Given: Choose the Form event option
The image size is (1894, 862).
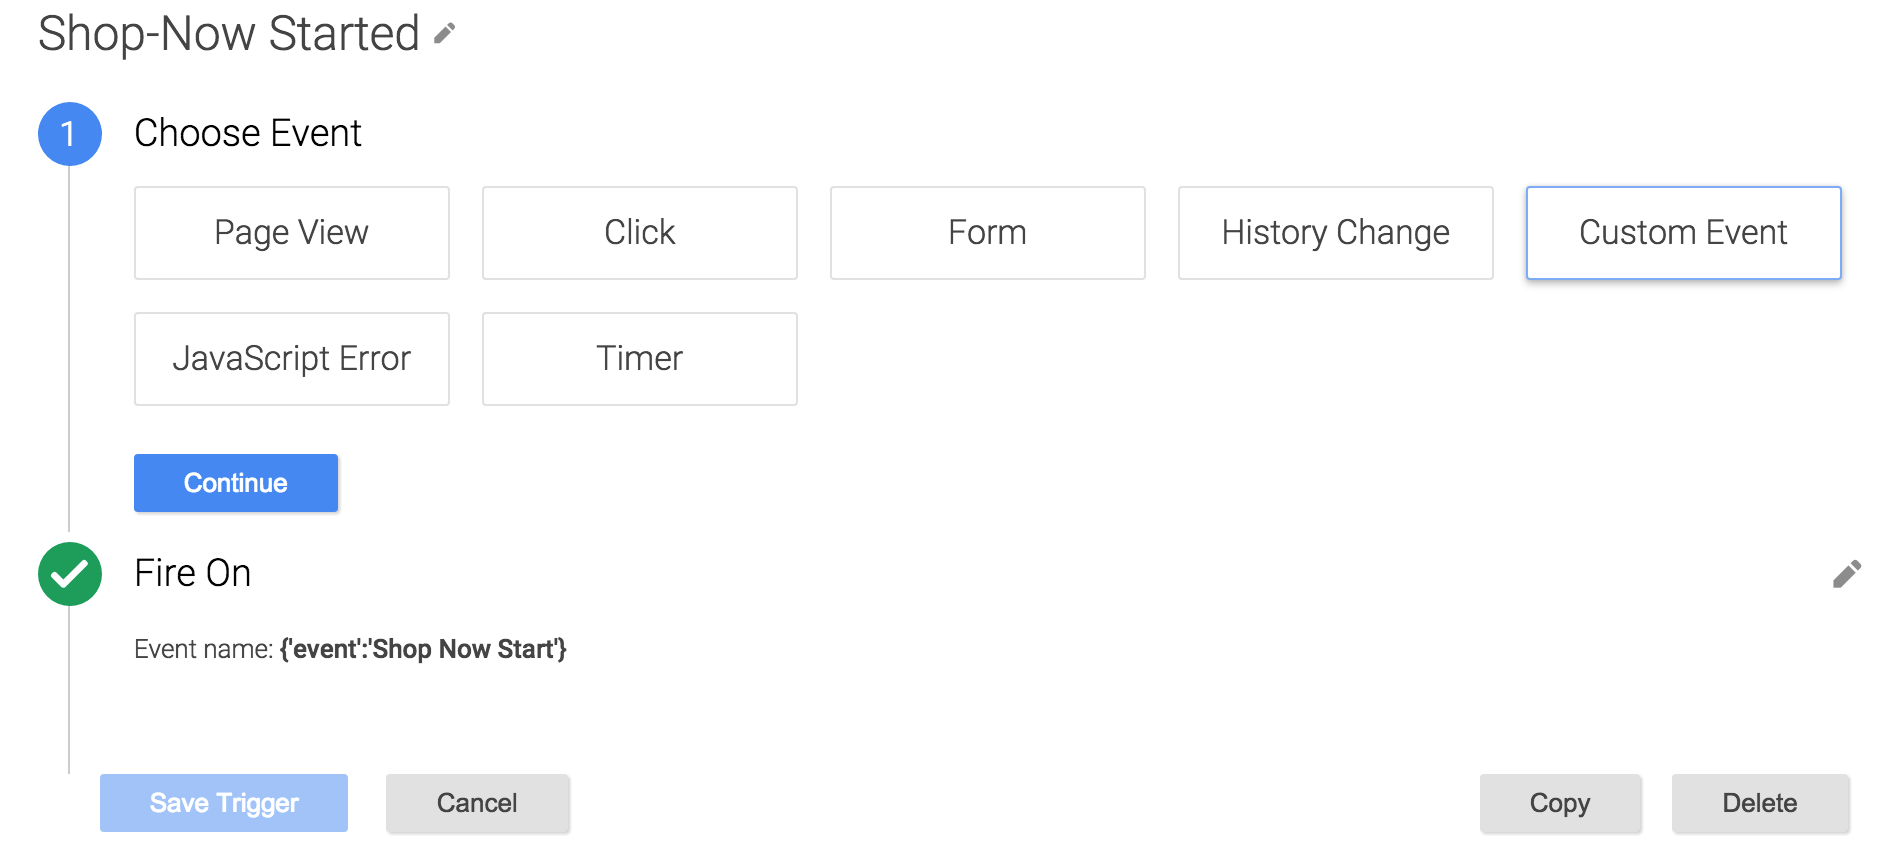Looking at the screenshot, I should click(987, 233).
